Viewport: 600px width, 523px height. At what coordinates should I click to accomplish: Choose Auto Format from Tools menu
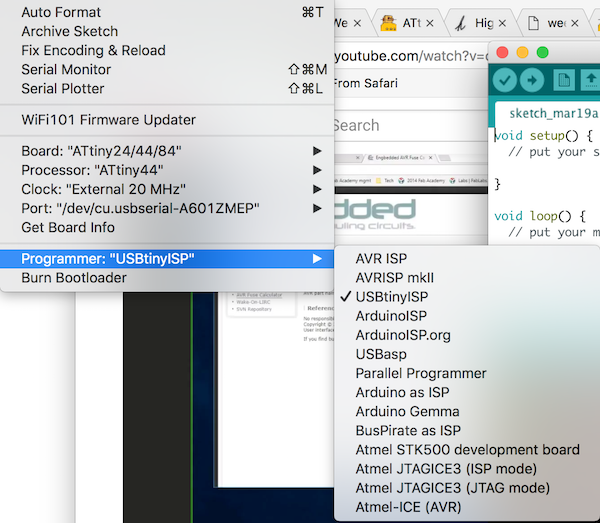pos(167,12)
